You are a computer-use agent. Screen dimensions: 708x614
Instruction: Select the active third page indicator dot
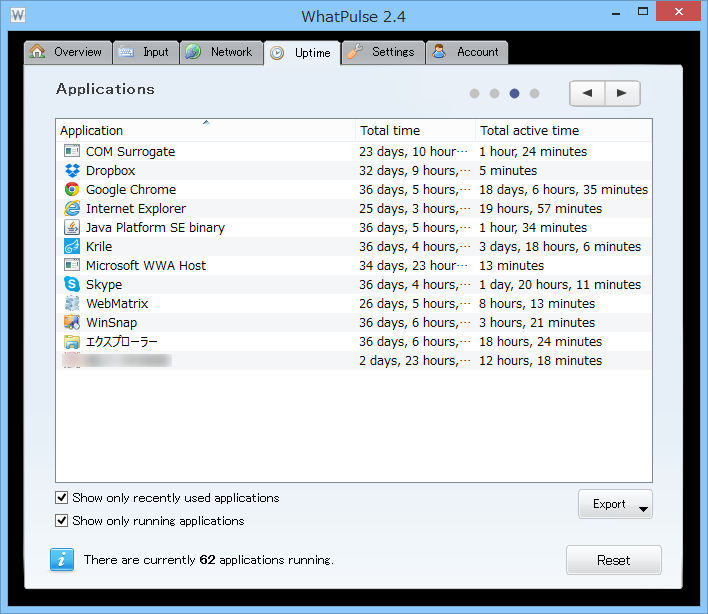(514, 93)
